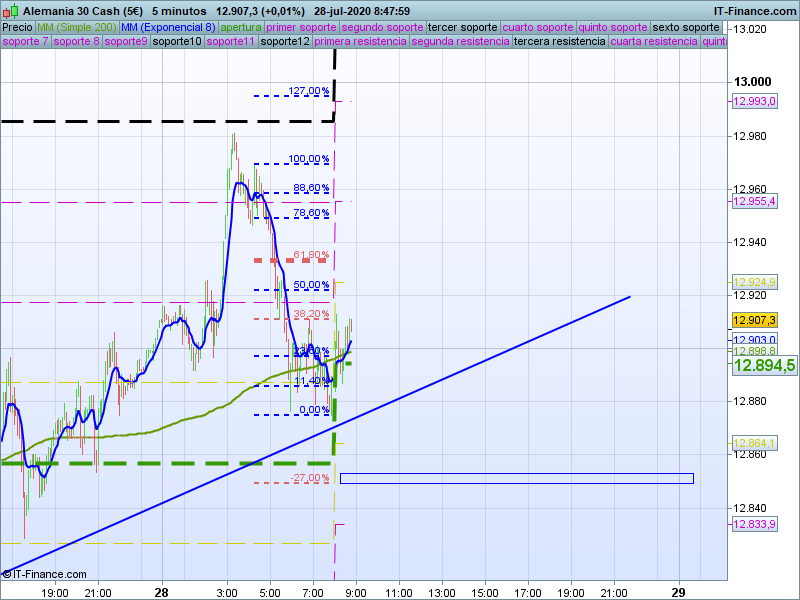This screenshot has width=800, height=600.
Task: Click the candlestick chart icon at top-left
Action: click(x=10, y=10)
